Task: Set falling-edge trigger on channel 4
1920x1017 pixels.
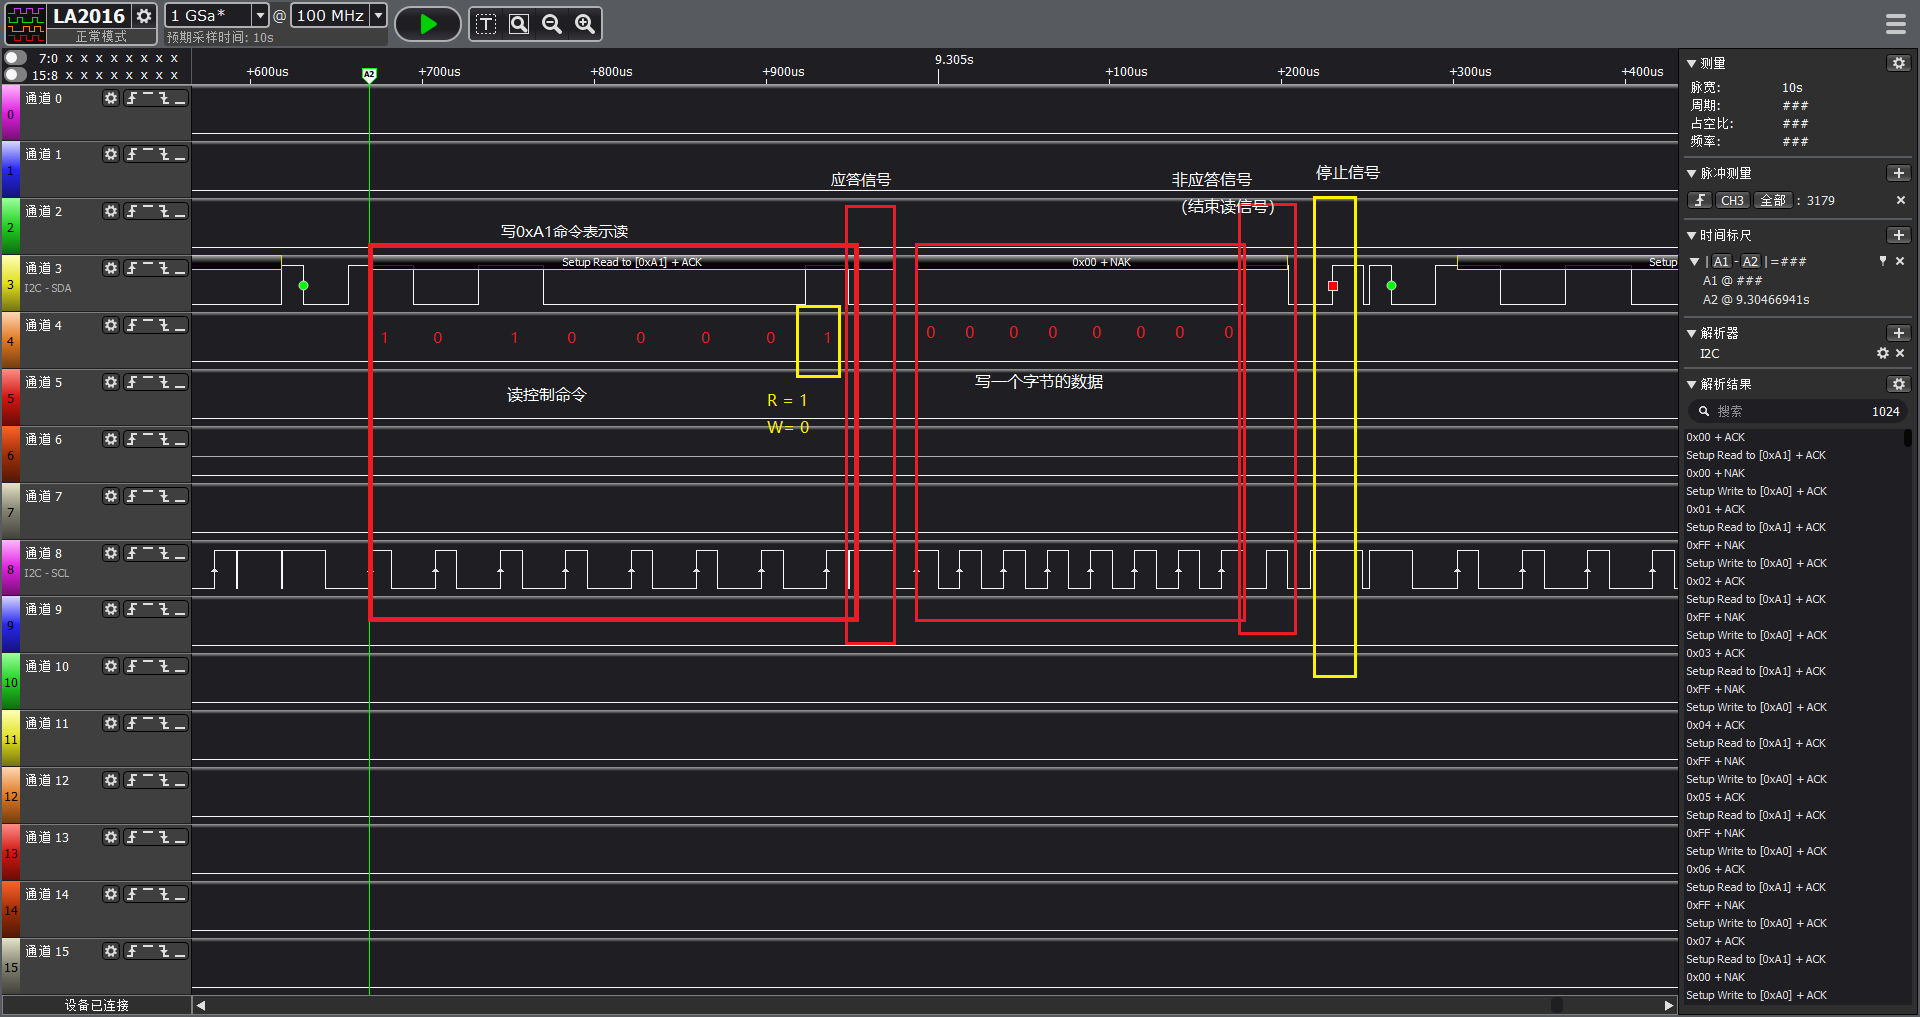Action: pyautogui.click(x=164, y=326)
